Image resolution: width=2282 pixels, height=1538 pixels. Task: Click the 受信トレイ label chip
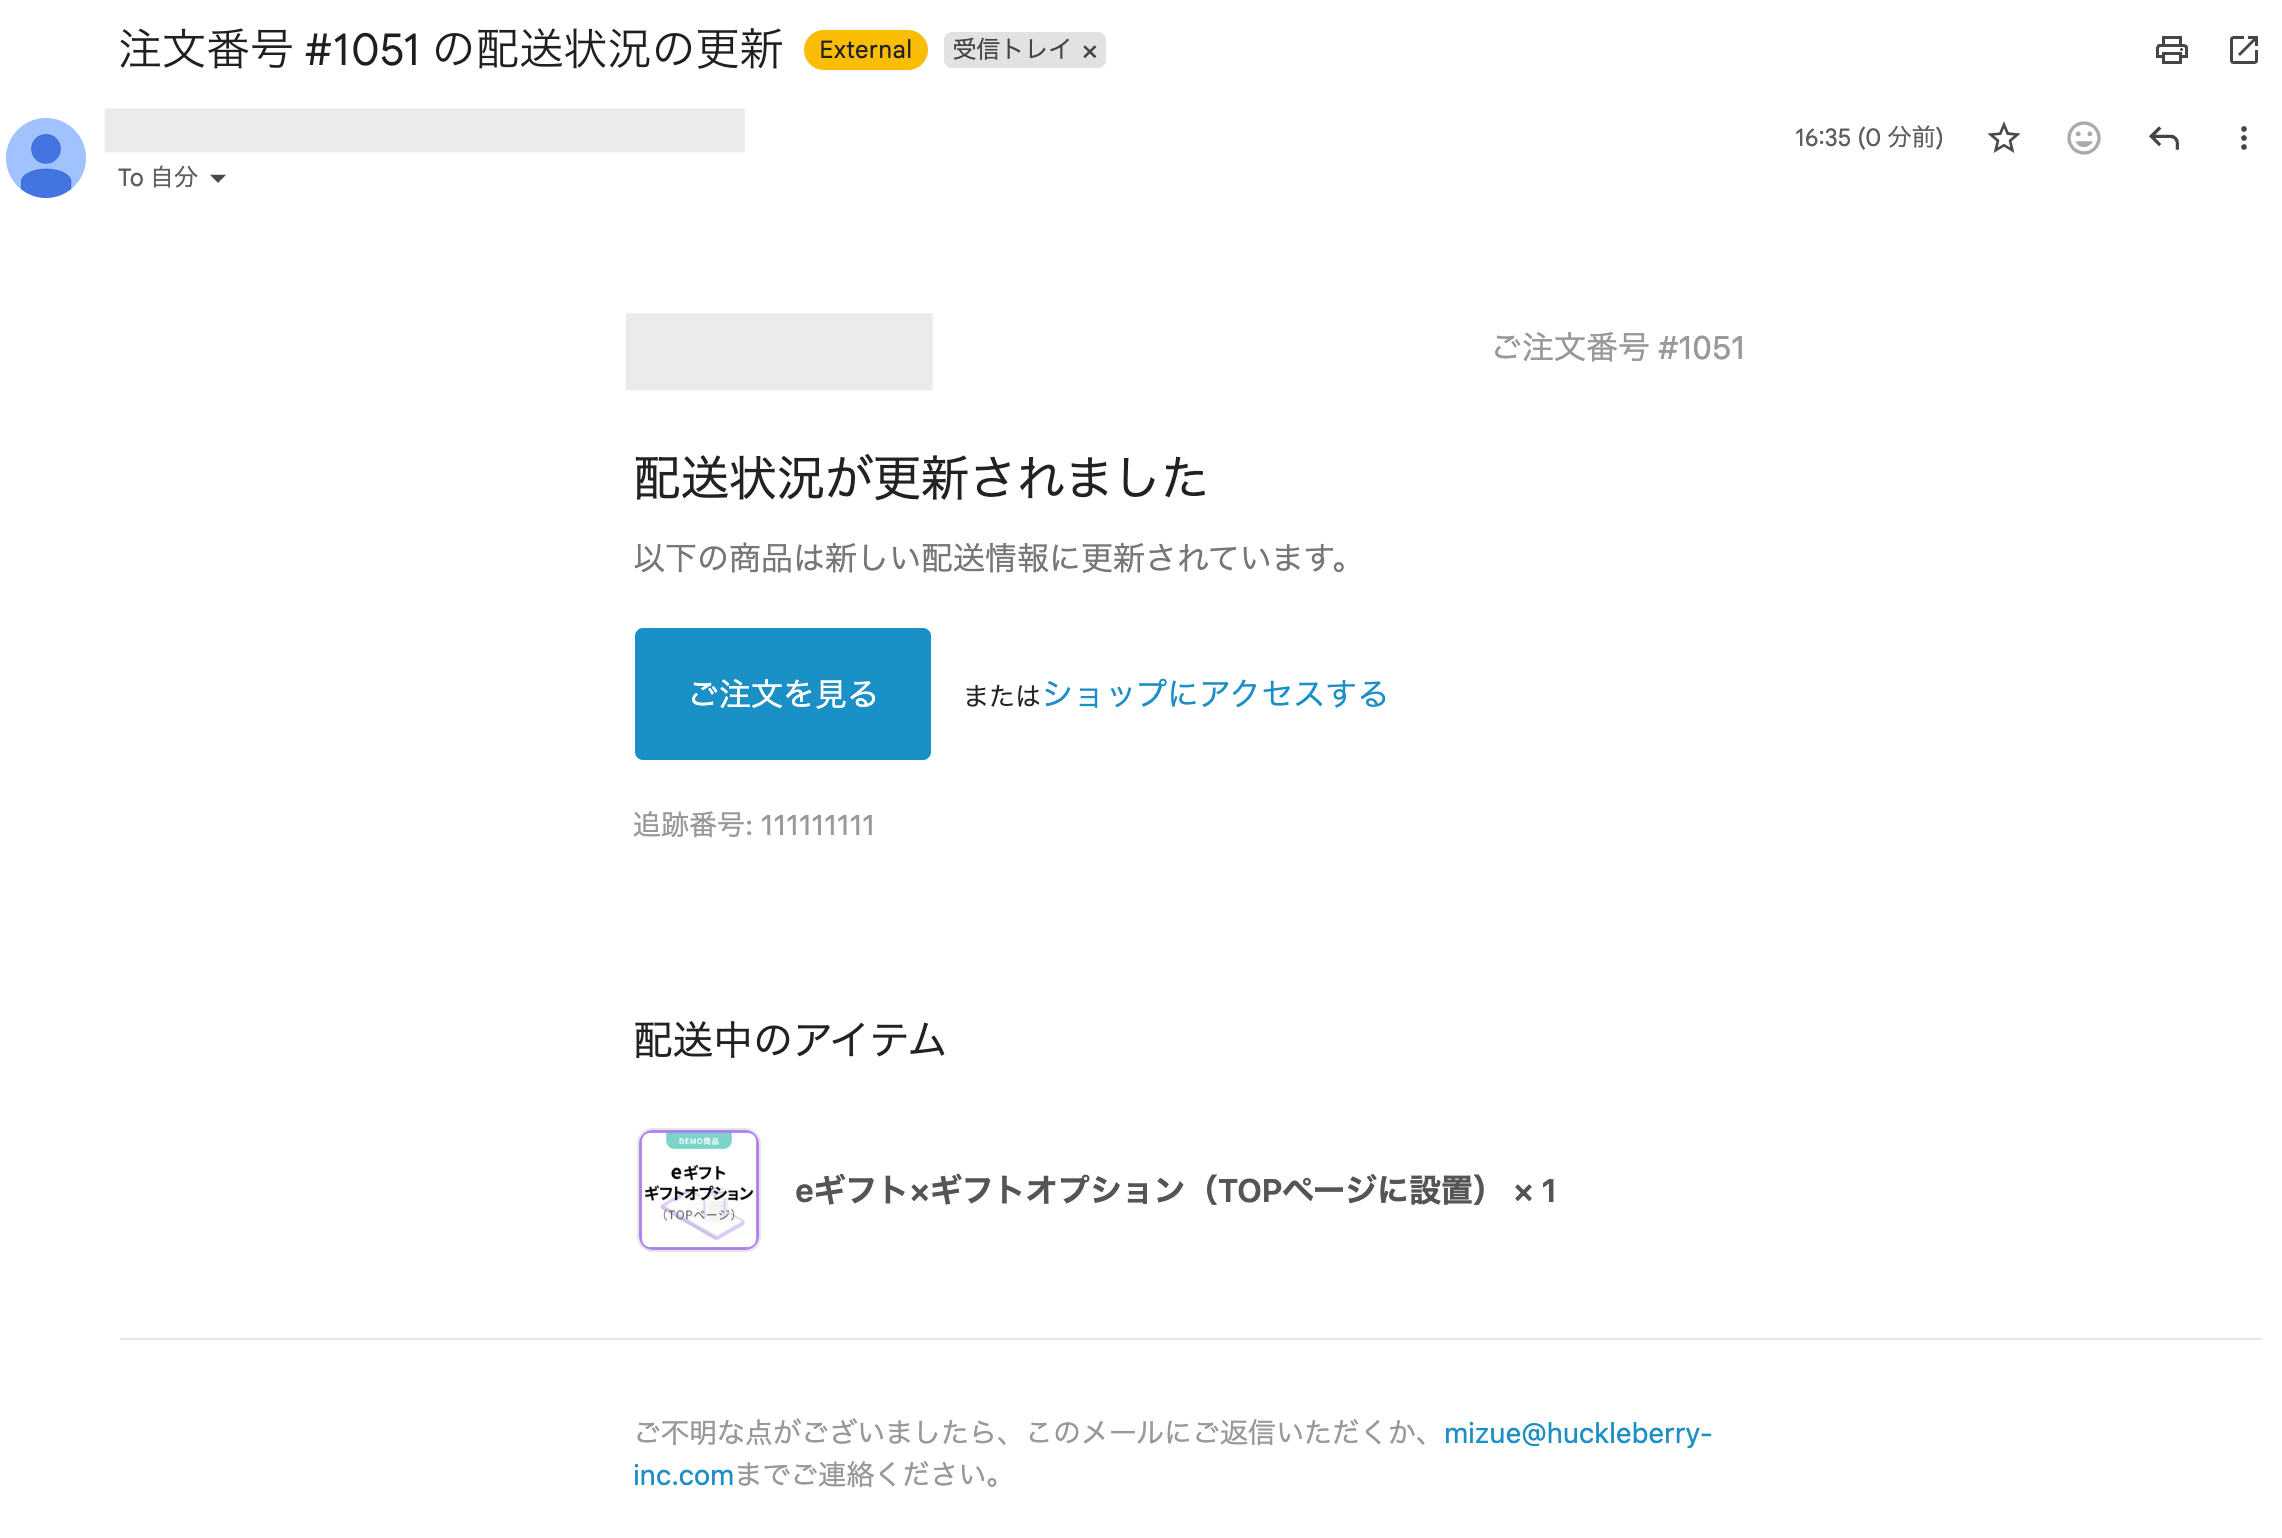(x=1010, y=50)
